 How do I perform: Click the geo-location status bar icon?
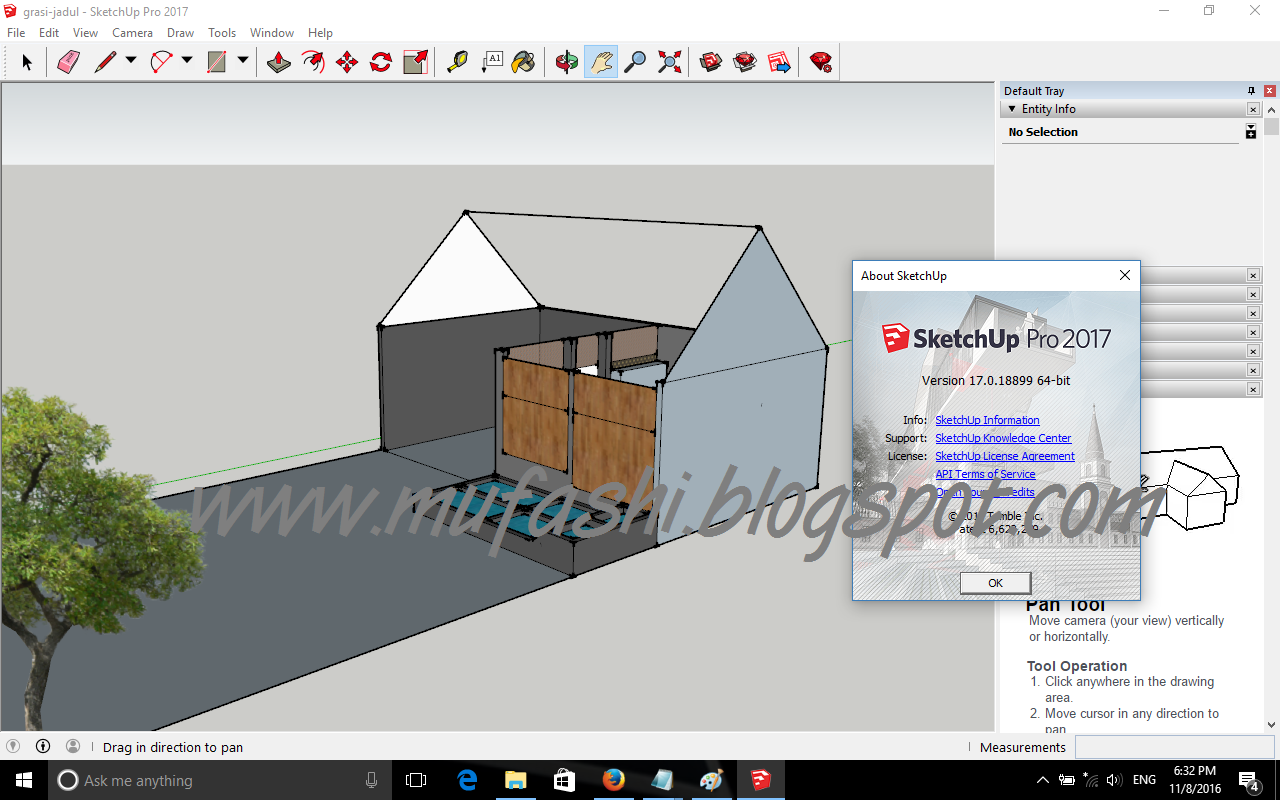click(13, 746)
